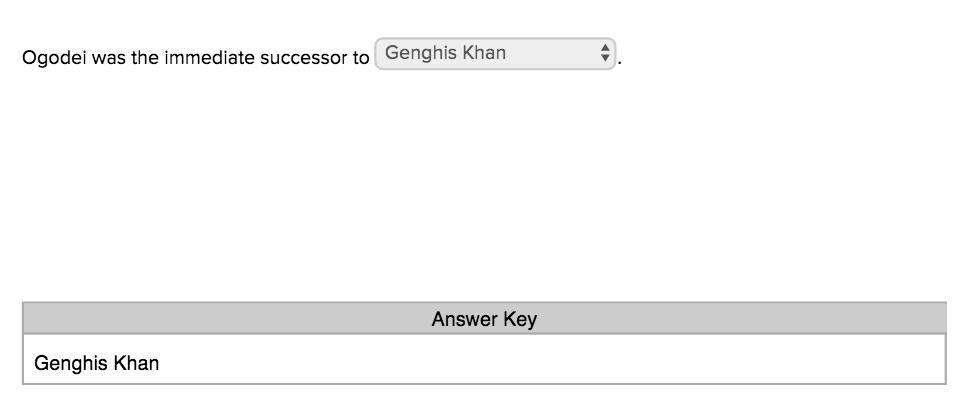Click the 'Genghis Khan' text inside the dropdown
The image size is (974, 414).
click(x=445, y=54)
